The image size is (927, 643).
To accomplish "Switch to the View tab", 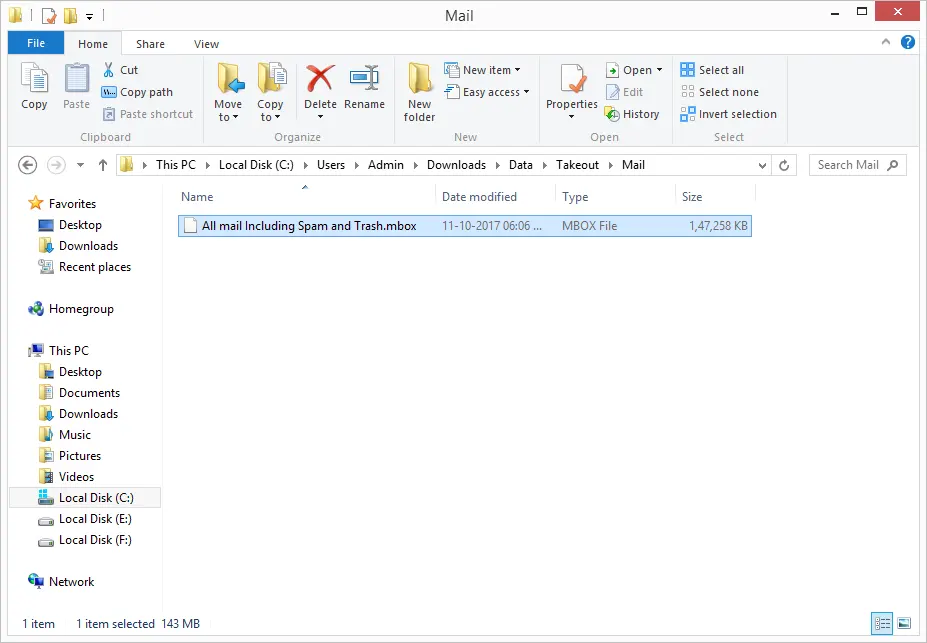I will tap(206, 44).
